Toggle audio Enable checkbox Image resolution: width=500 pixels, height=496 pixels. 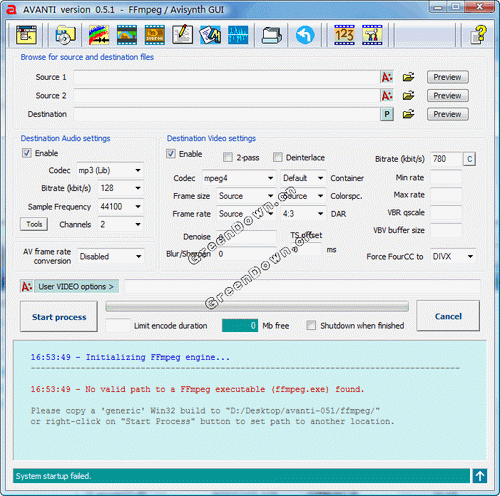pyautogui.click(x=27, y=153)
